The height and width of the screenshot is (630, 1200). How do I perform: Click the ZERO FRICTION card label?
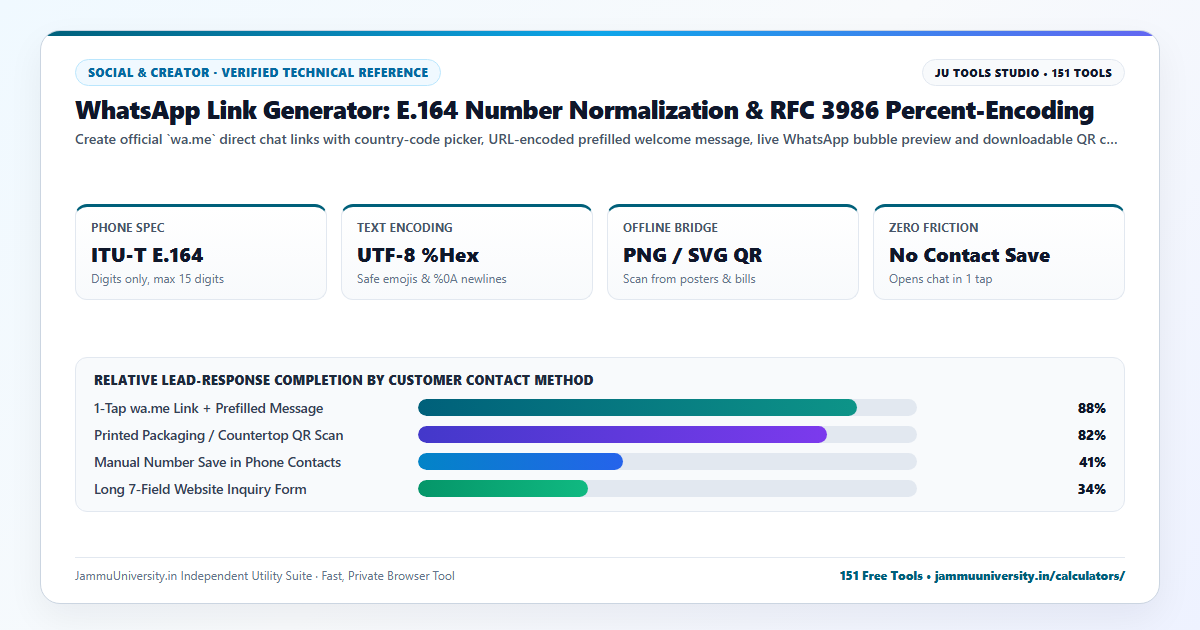(x=934, y=228)
